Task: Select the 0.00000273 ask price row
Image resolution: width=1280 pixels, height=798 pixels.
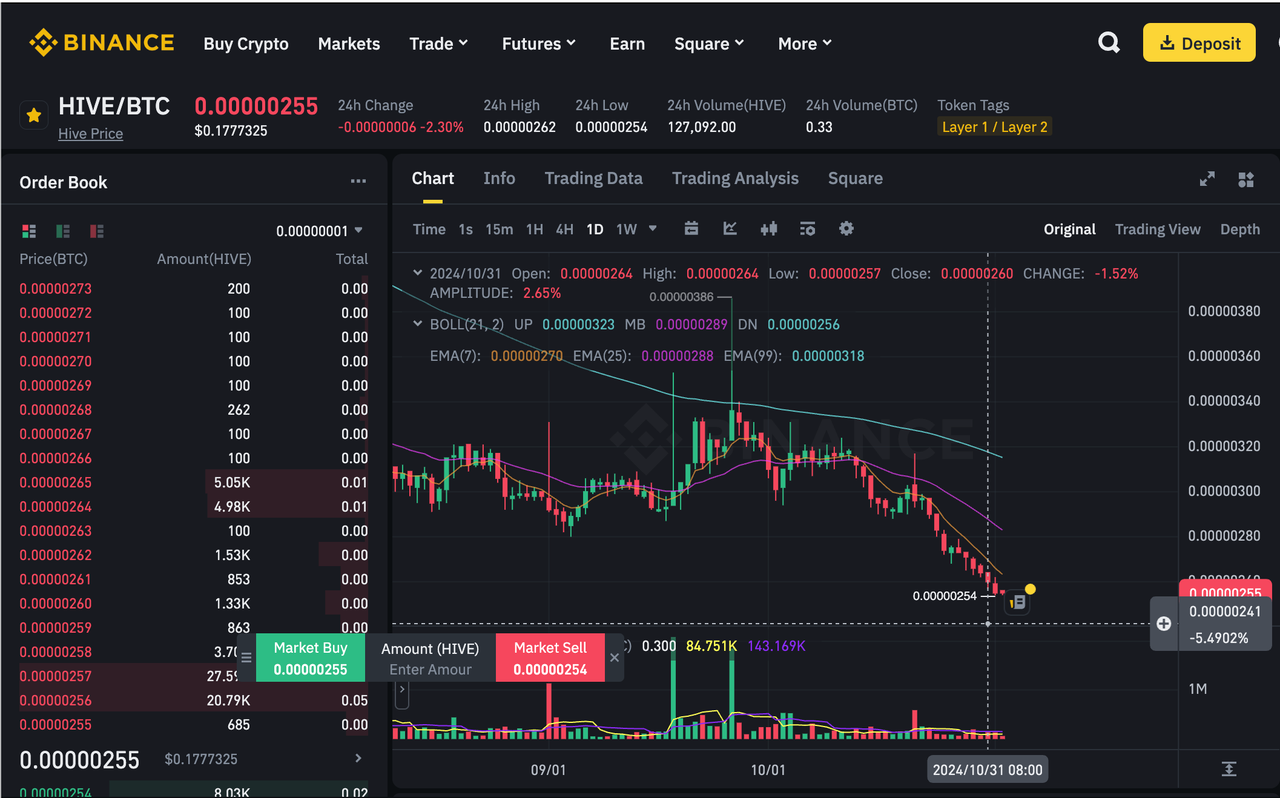Action: [193, 288]
